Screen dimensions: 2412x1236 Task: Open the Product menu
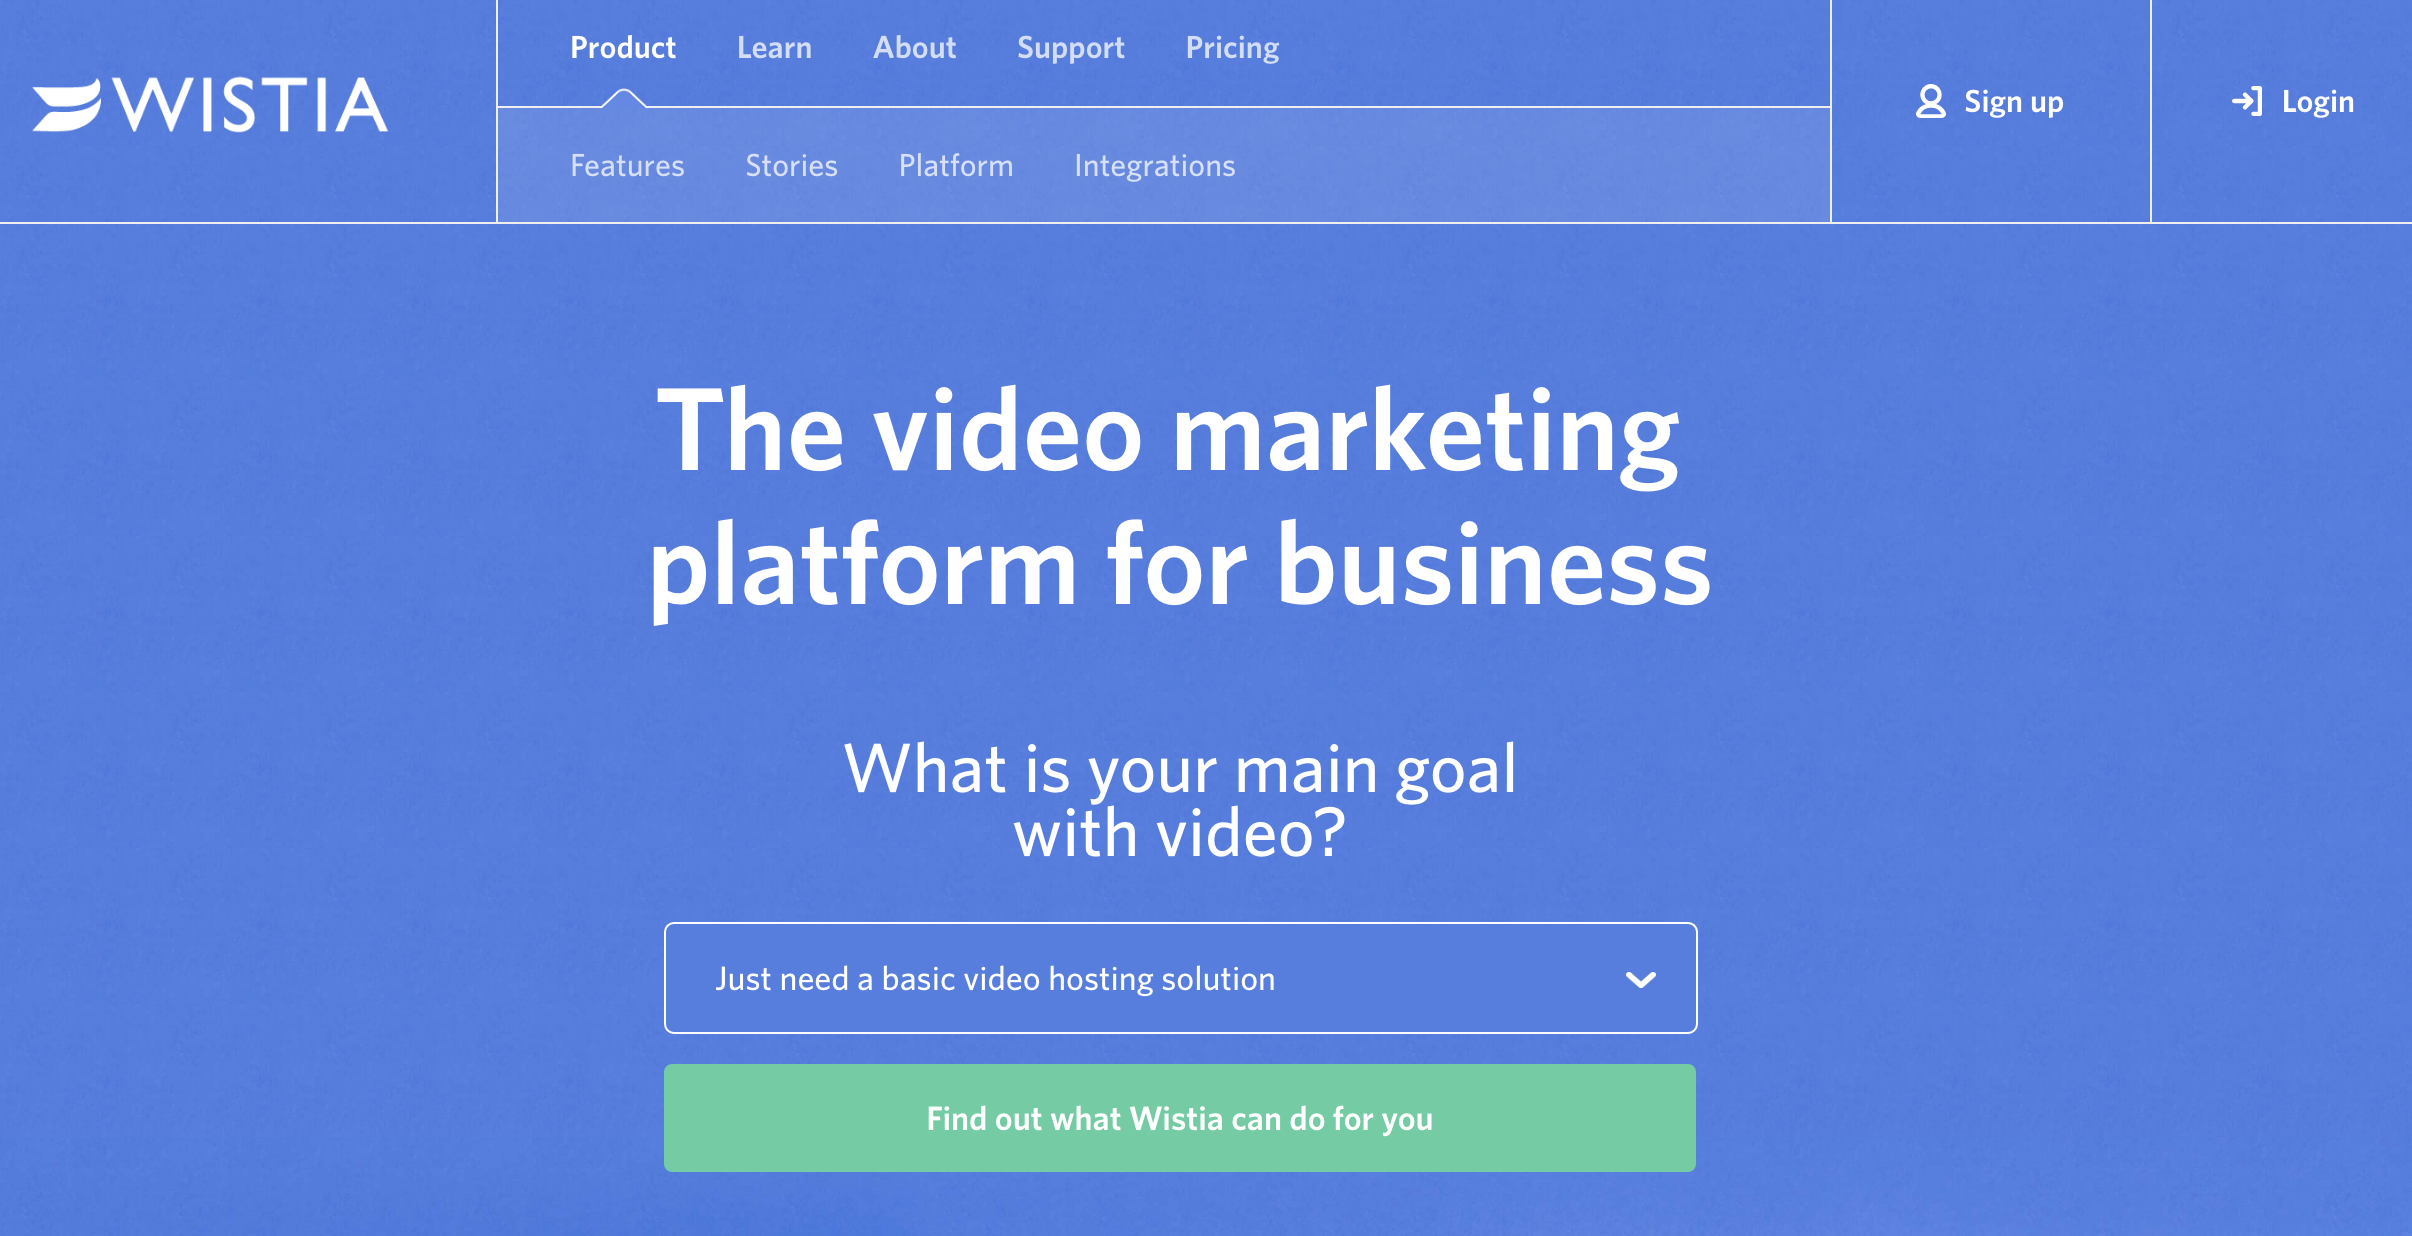(x=623, y=48)
